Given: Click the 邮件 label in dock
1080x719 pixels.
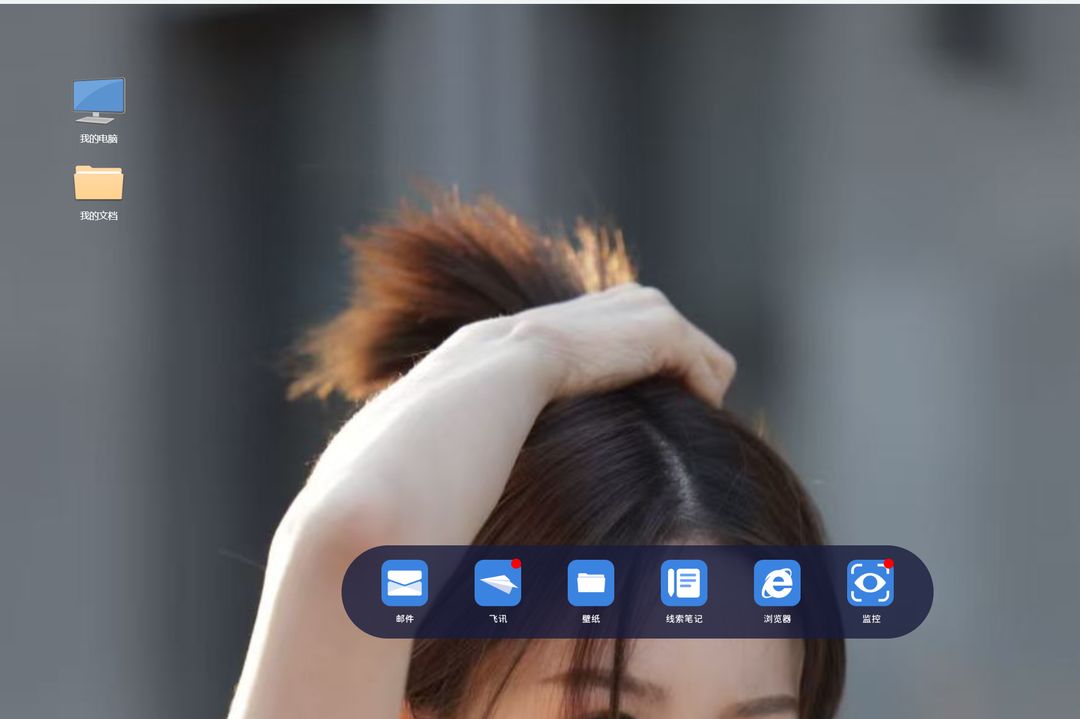Looking at the screenshot, I should tap(405, 619).
